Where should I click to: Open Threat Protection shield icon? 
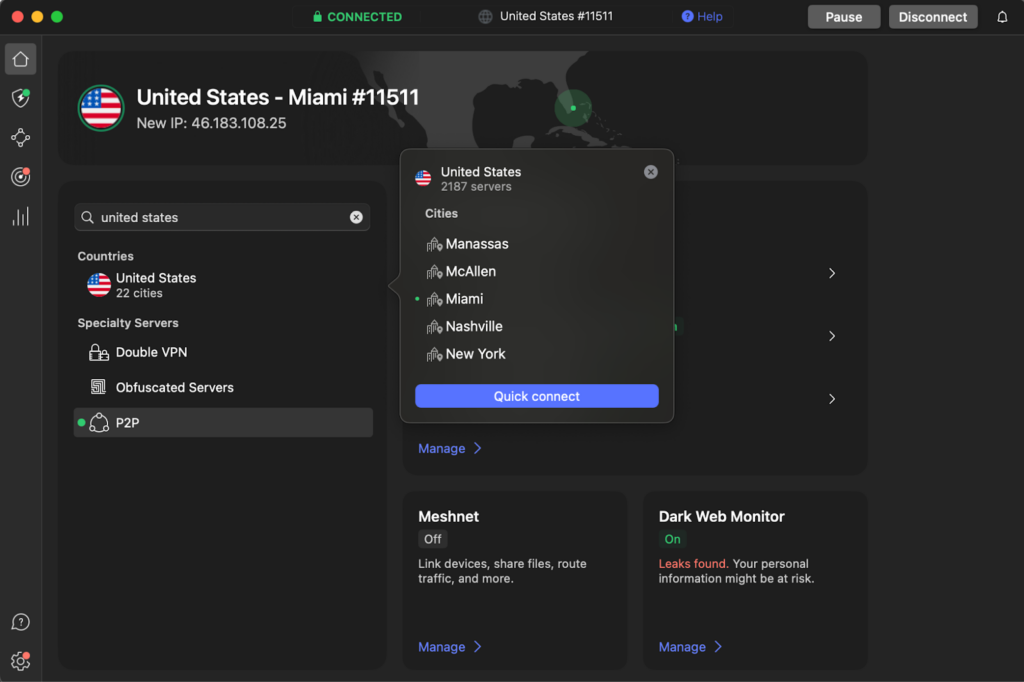(20, 98)
